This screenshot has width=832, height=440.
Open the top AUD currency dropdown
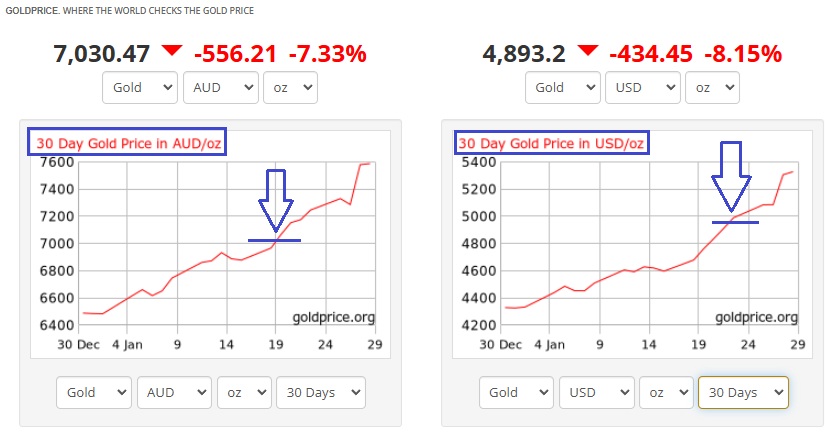[x=220, y=87]
